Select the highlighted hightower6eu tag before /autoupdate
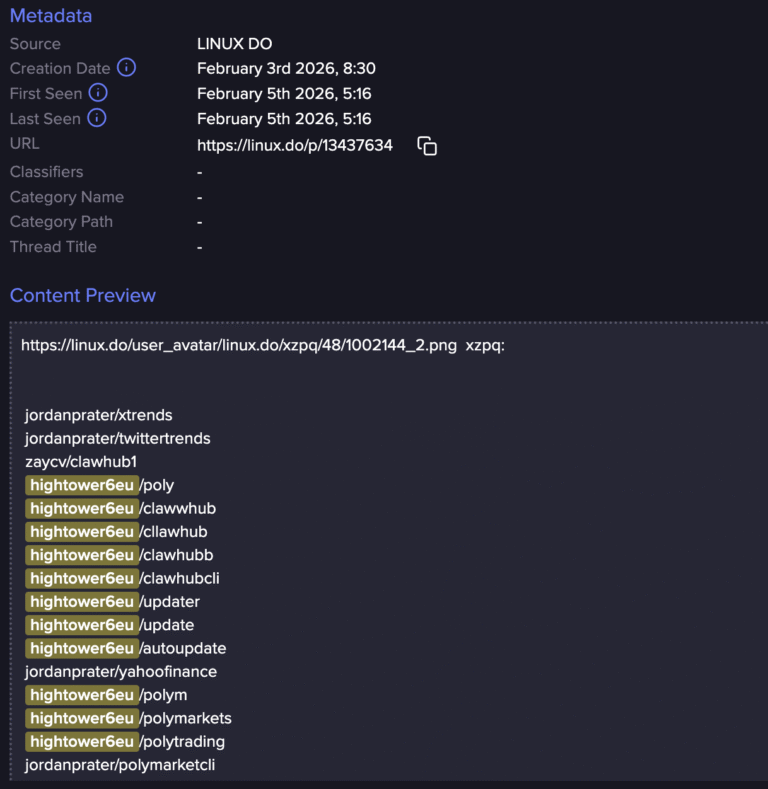This screenshot has height=789, width=768. (82, 648)
